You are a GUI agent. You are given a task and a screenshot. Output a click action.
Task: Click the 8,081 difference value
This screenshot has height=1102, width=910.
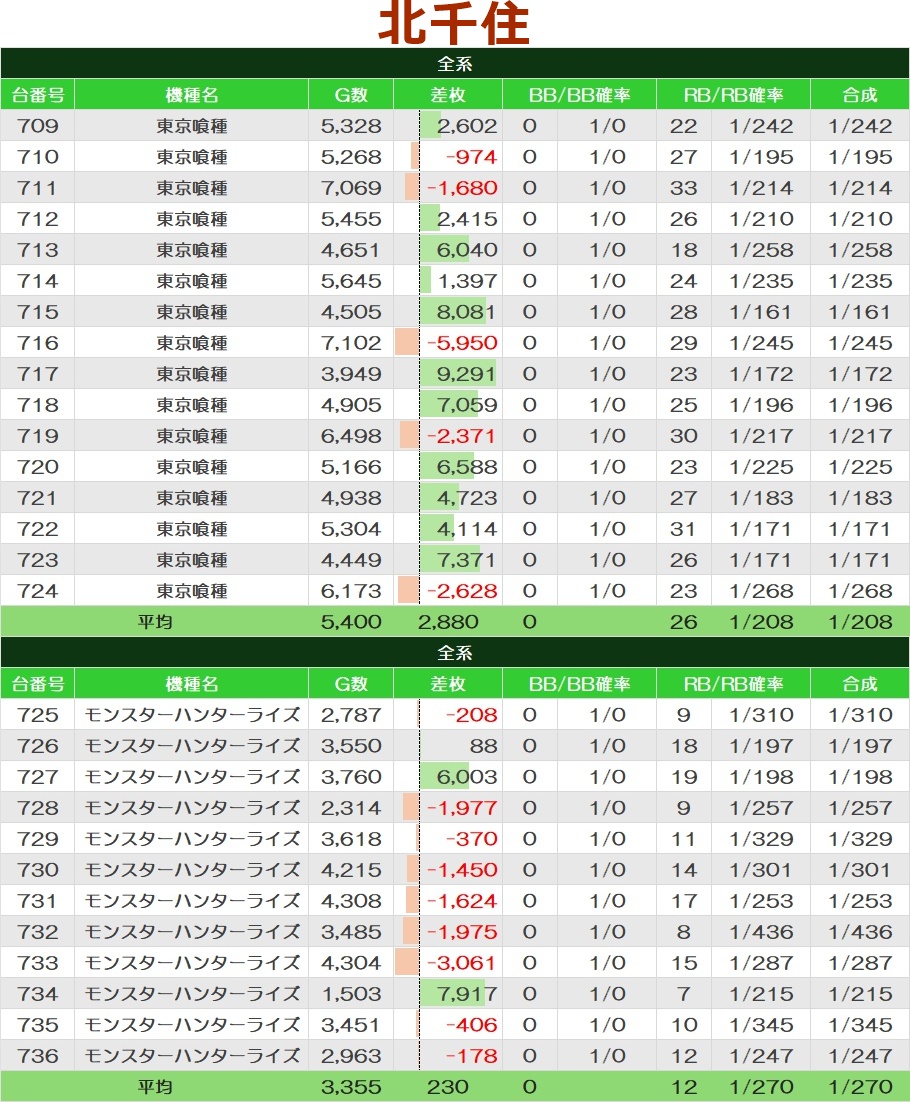(467, 311)
